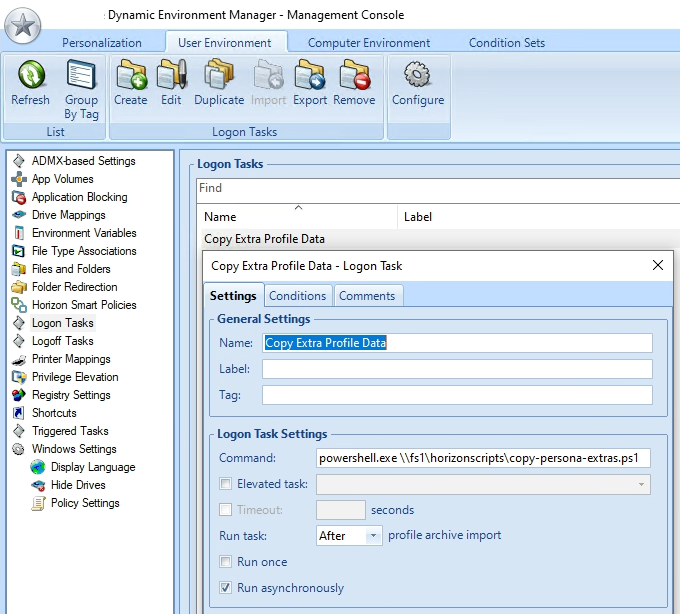Click the Folder Redirection icon
680x614 pixels.
tap(19, 287)
